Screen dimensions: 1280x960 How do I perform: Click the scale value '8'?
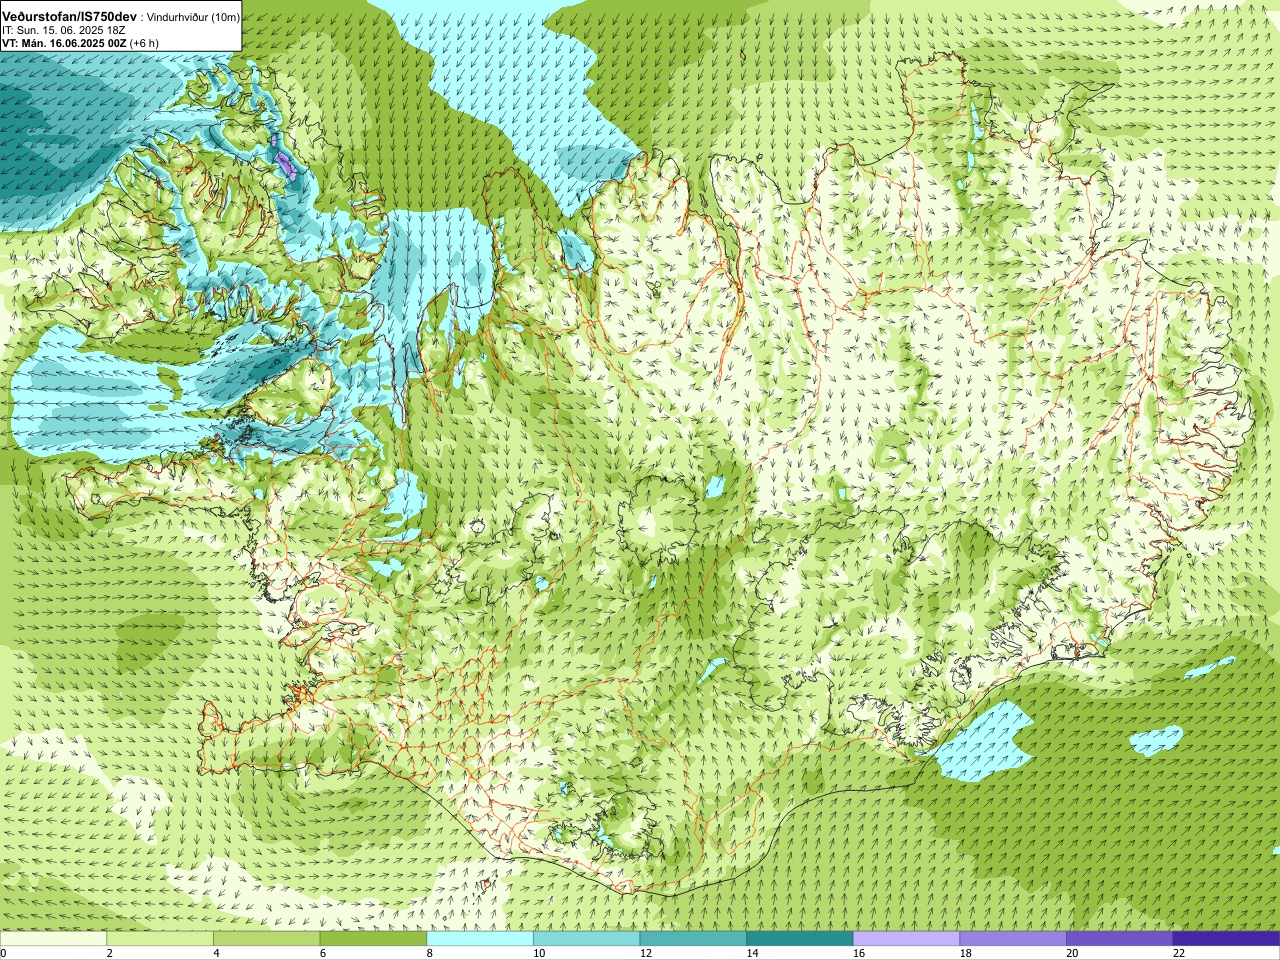430,953
